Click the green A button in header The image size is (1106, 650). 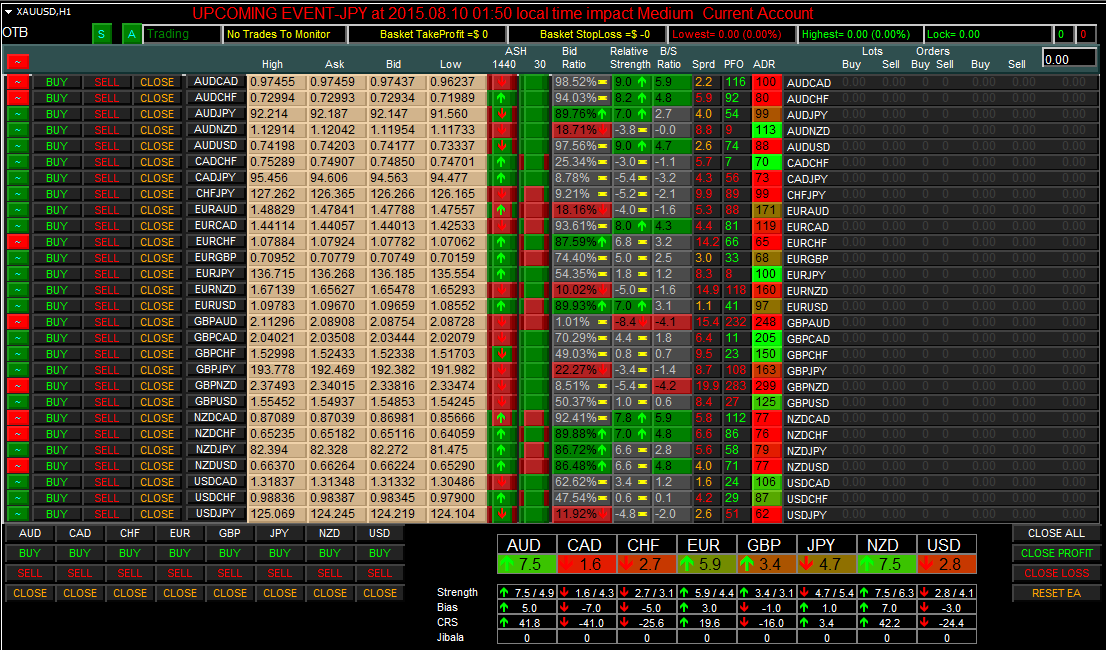131,34
